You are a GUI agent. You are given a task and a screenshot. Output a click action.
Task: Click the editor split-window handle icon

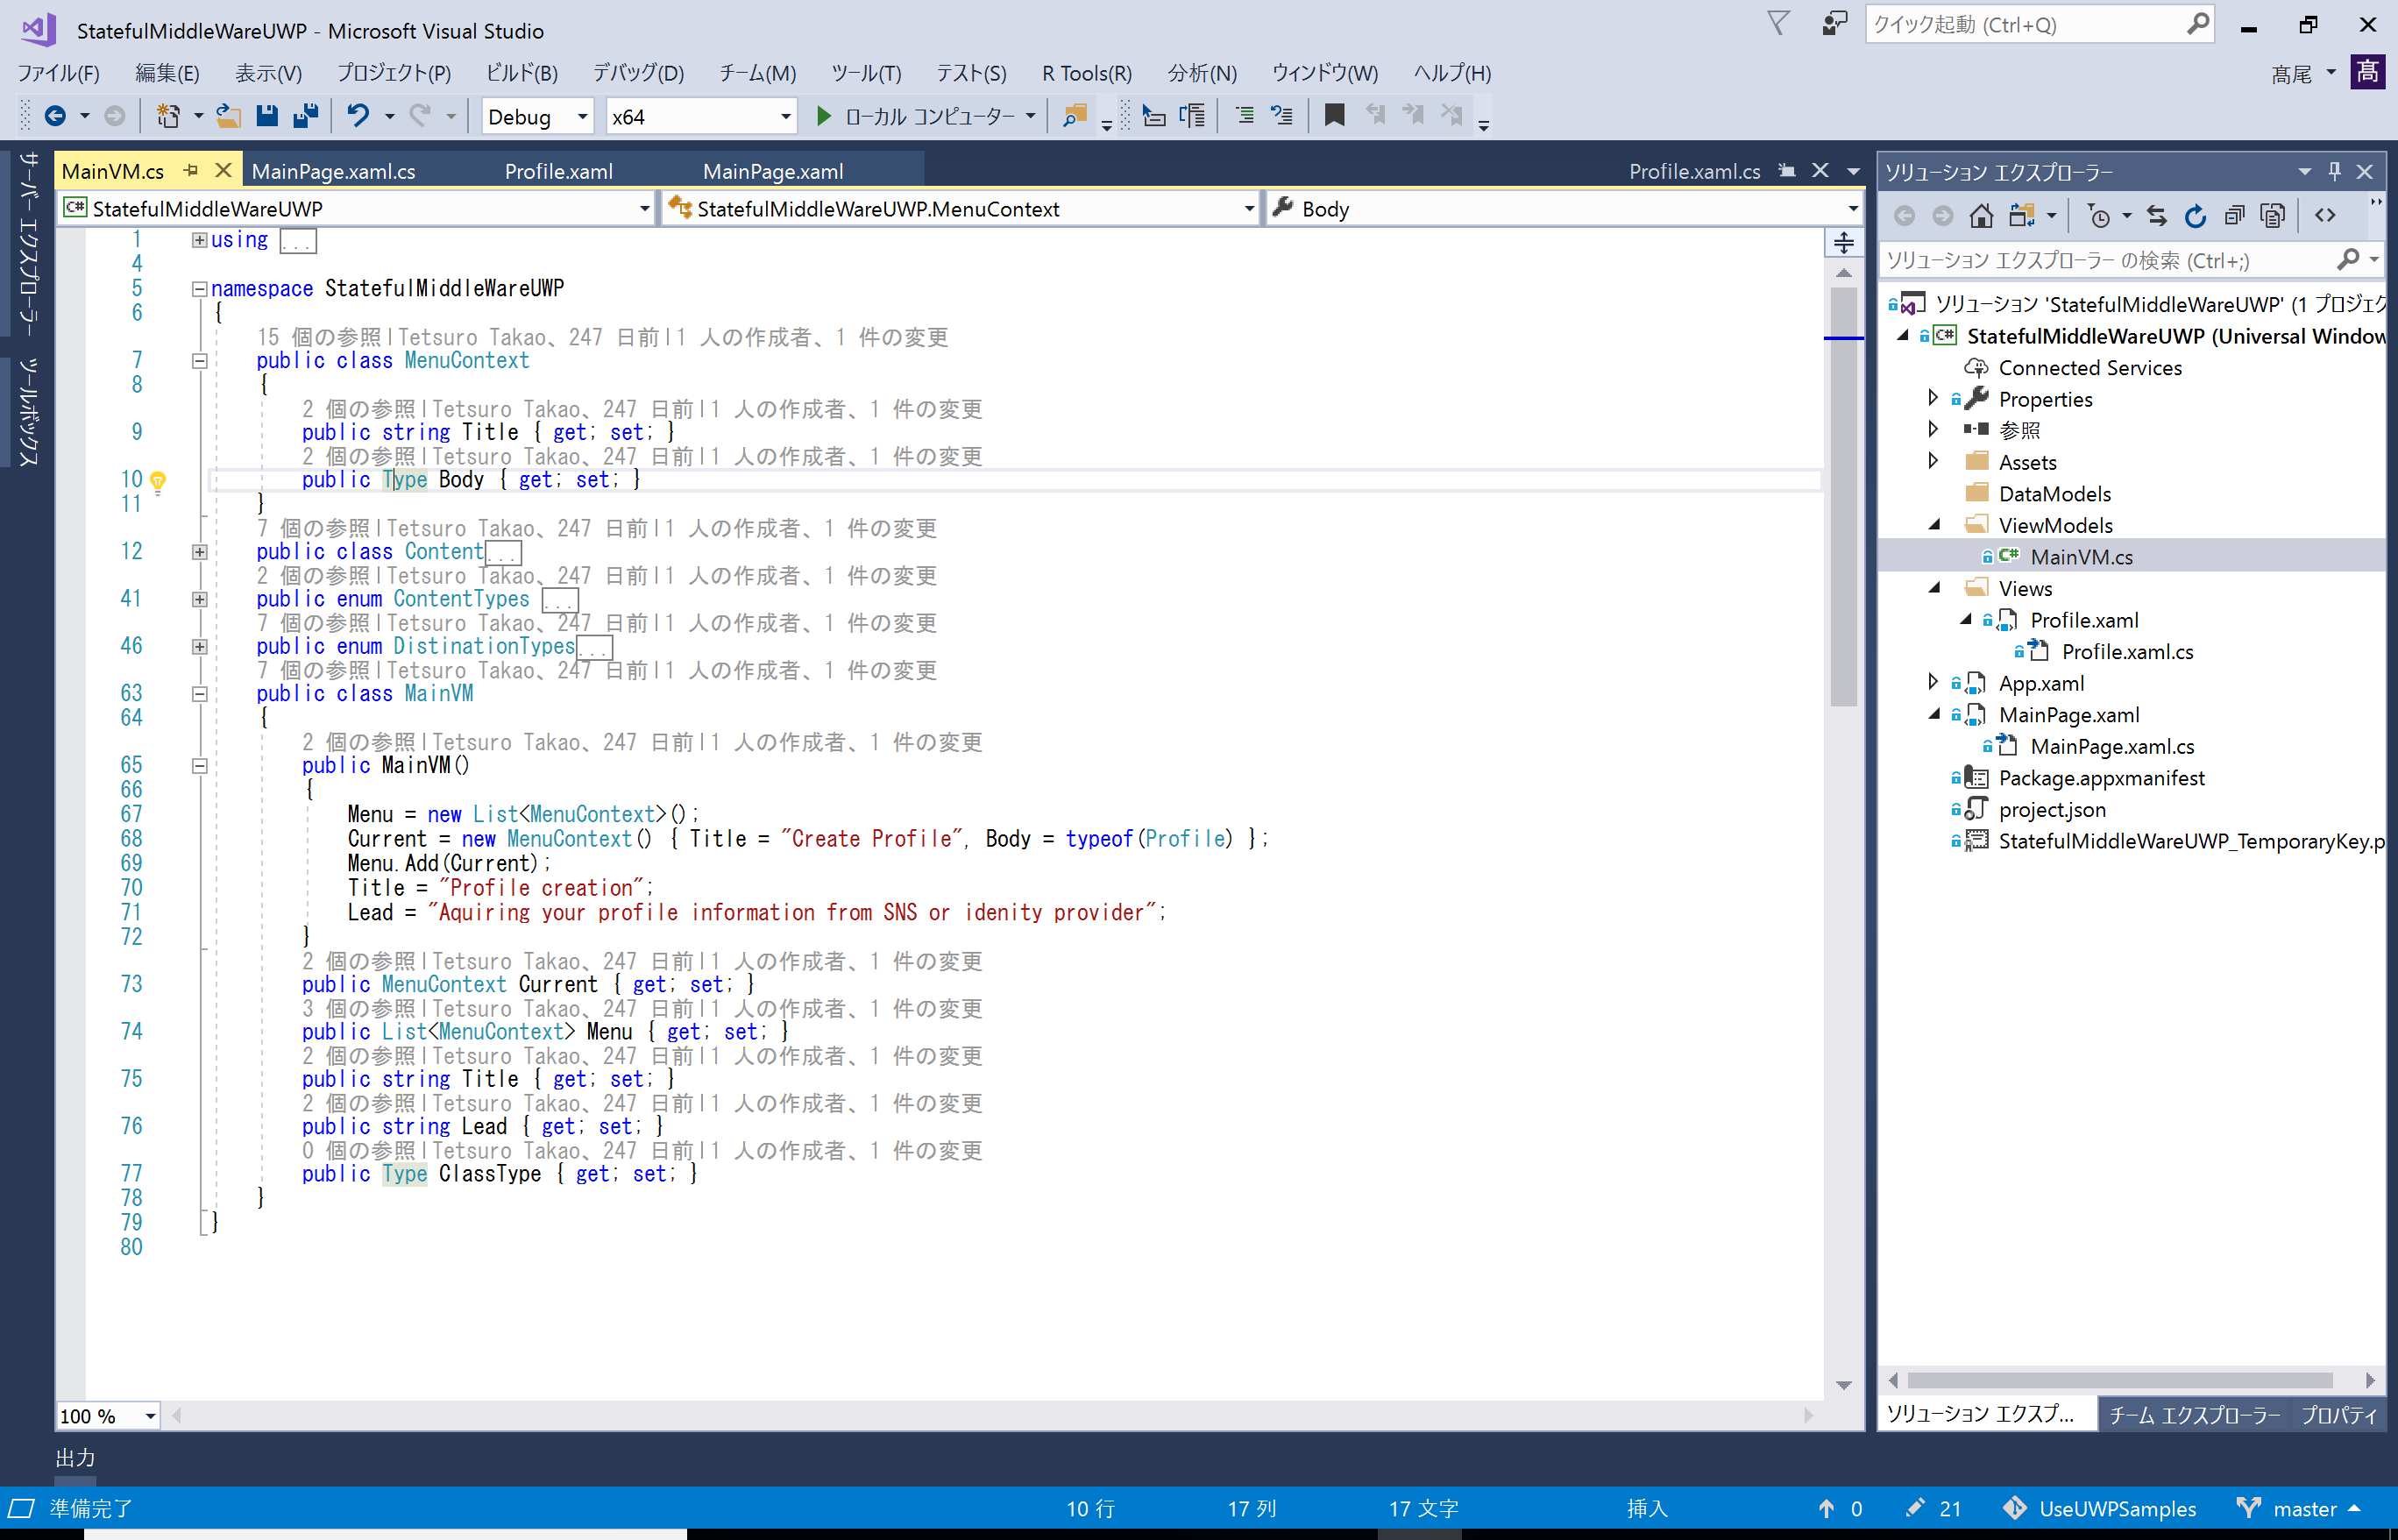click(1844, 243)
